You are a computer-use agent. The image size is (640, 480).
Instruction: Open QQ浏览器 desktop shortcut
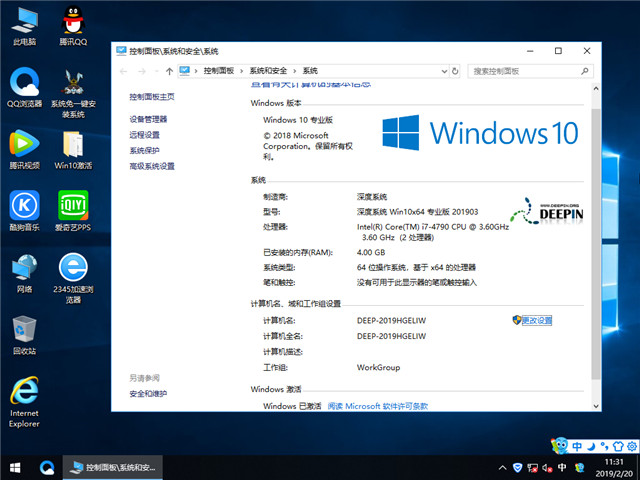24,87
